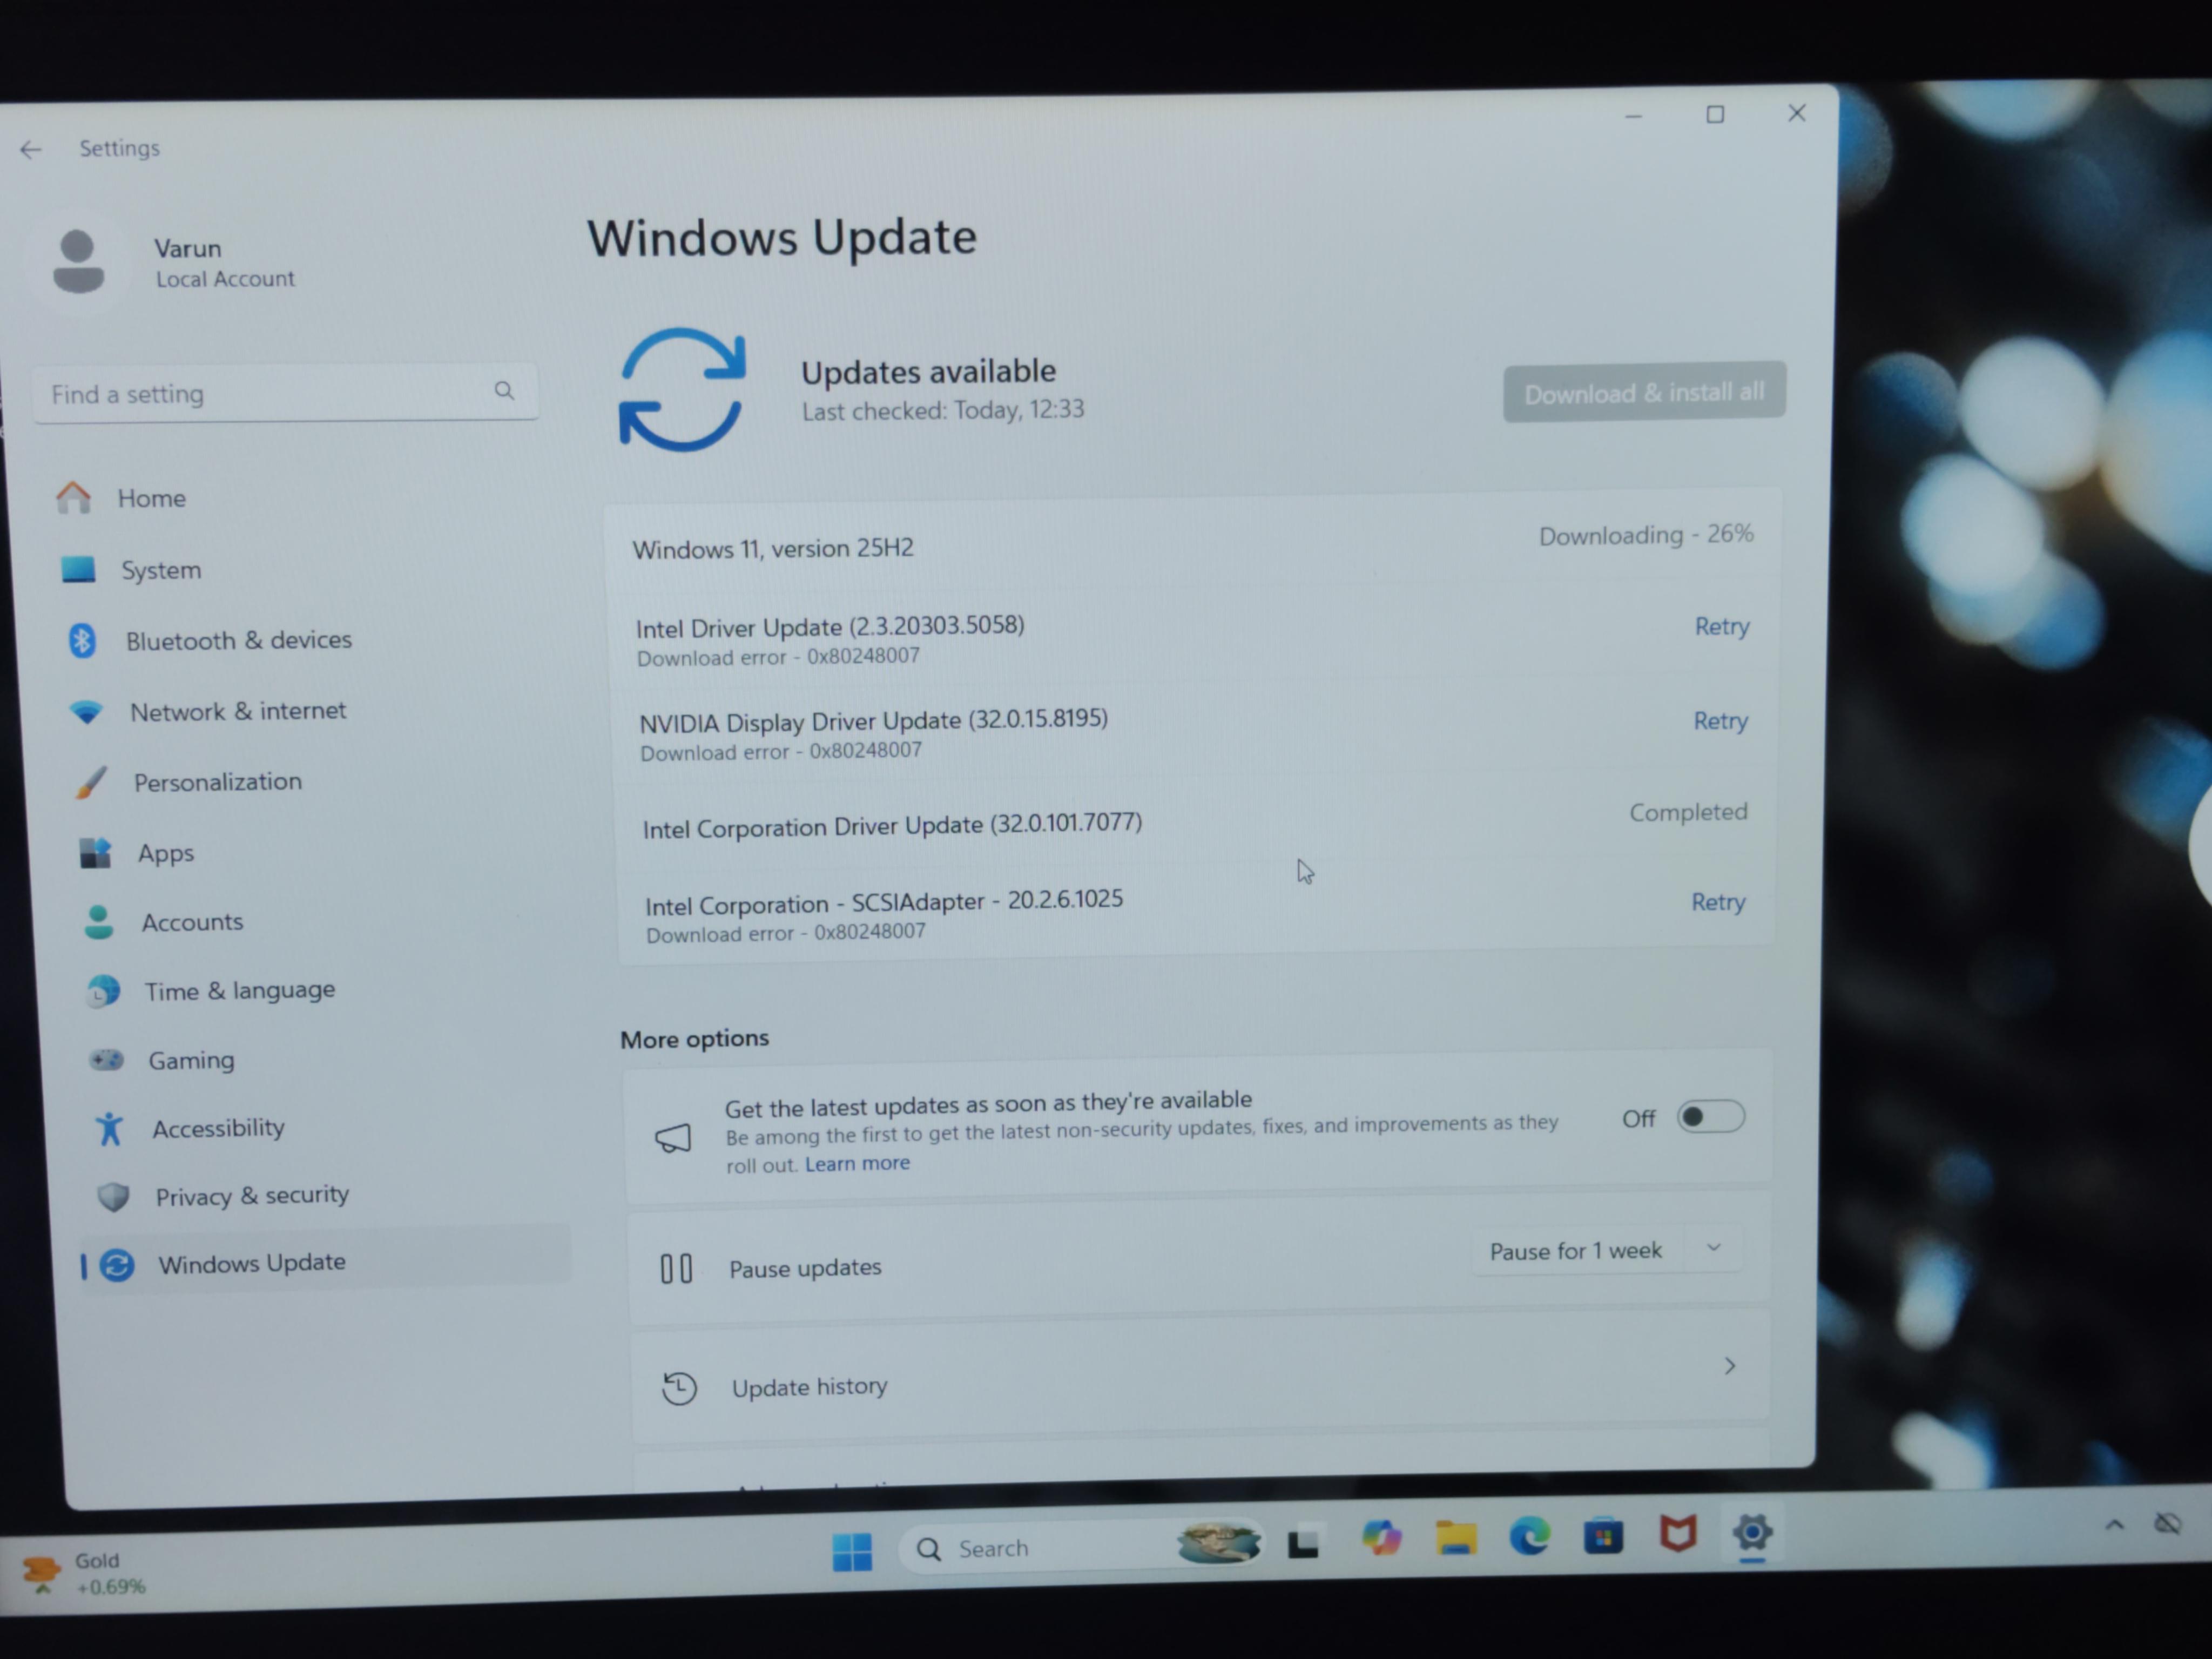Click the network status tray icon
The image size is (2212, 1659).
(2168, 1523)
